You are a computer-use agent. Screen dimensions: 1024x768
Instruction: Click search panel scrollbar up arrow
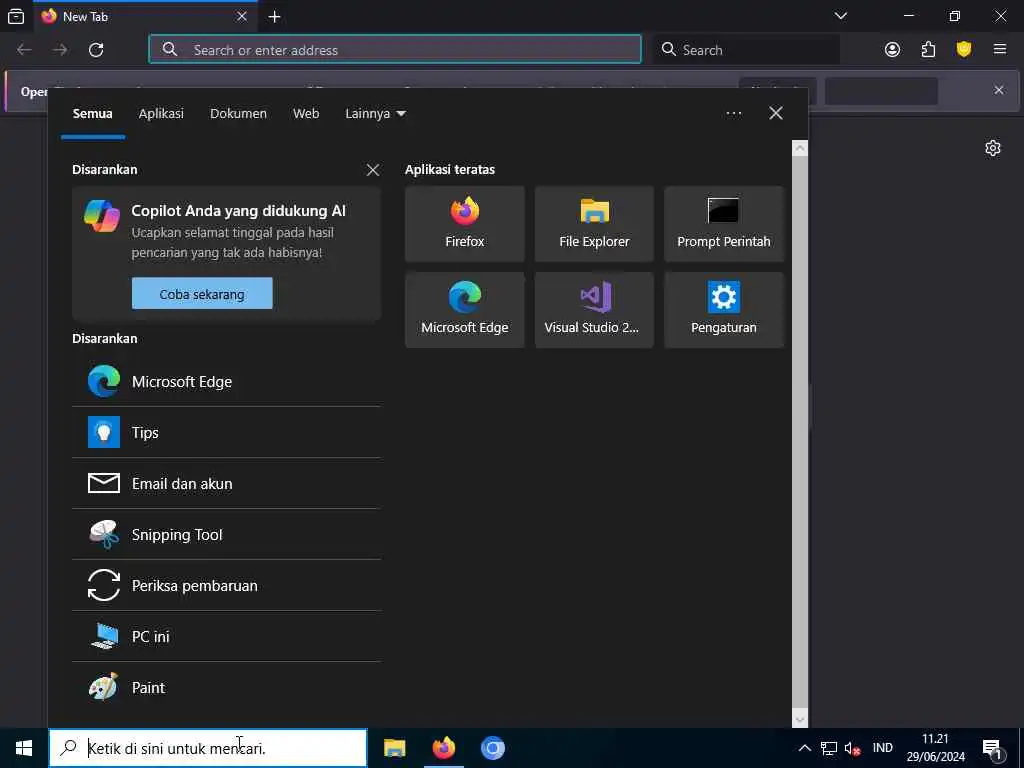click(800, 148)
